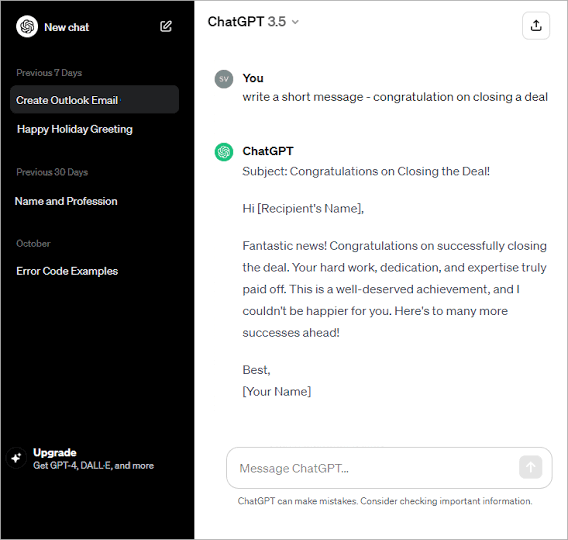Click the Previous 7 Days heading
The width and height of the screenshot is (568, 540).
[49, 73]
